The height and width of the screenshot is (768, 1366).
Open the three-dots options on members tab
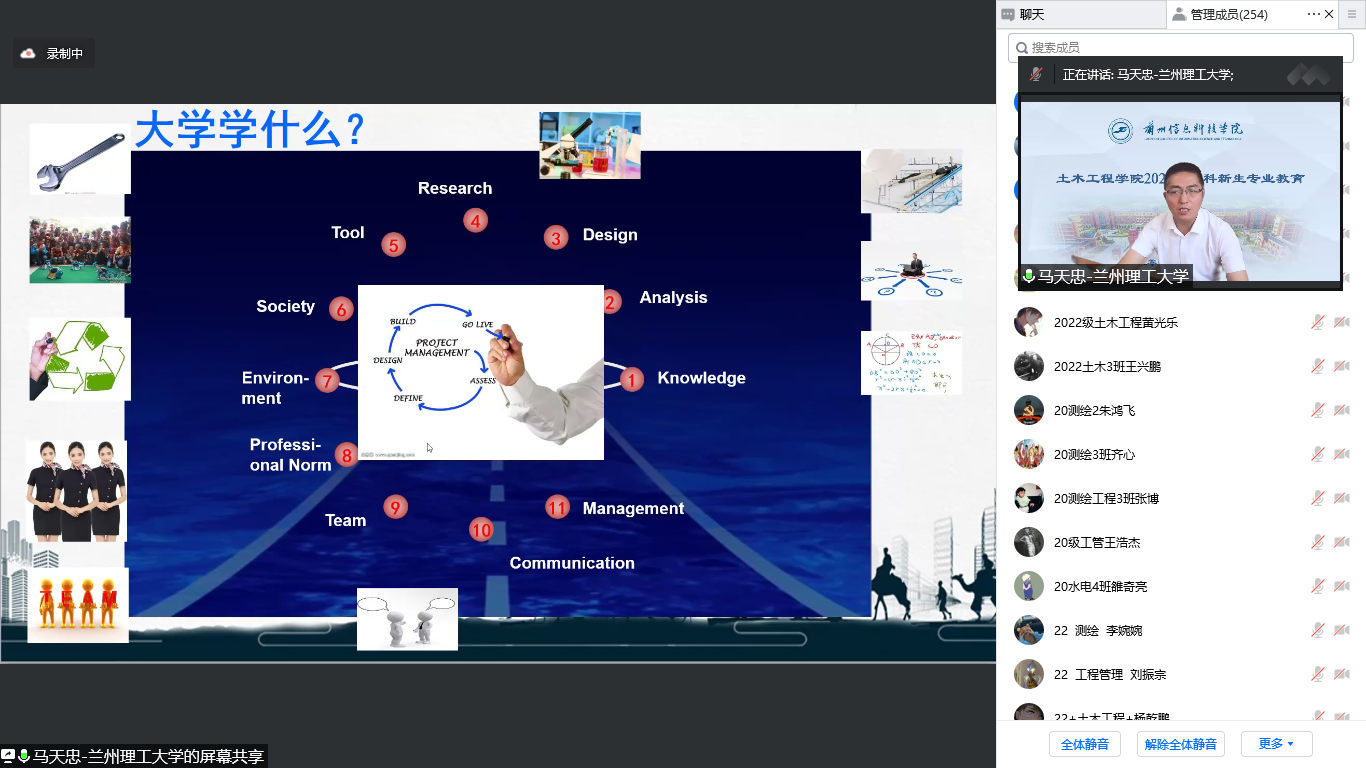coord(1313,14)
